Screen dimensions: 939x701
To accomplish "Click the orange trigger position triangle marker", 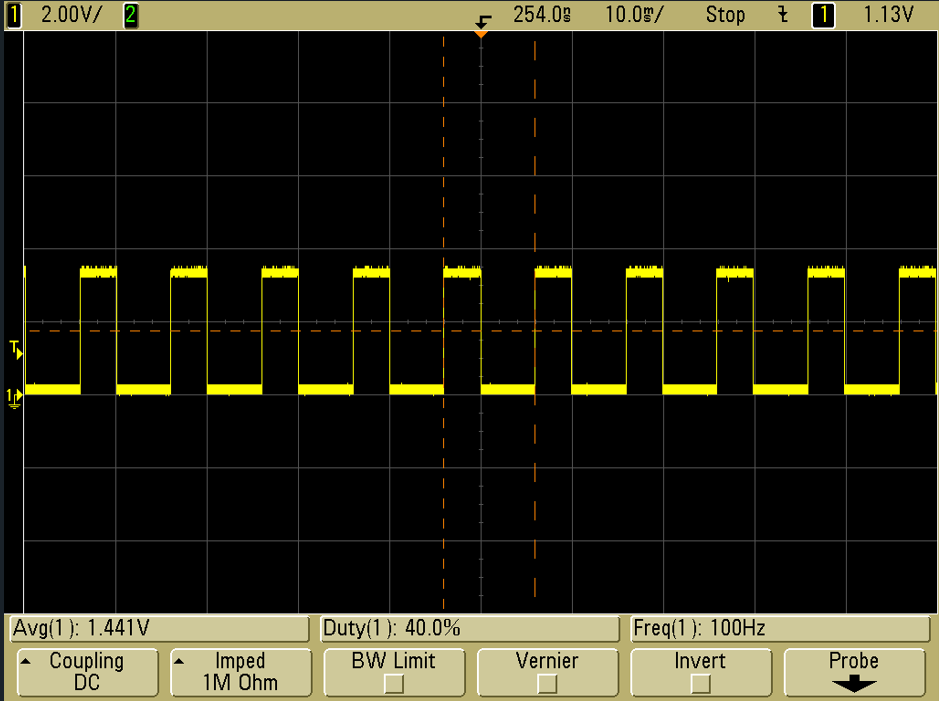I will point(481,35).
